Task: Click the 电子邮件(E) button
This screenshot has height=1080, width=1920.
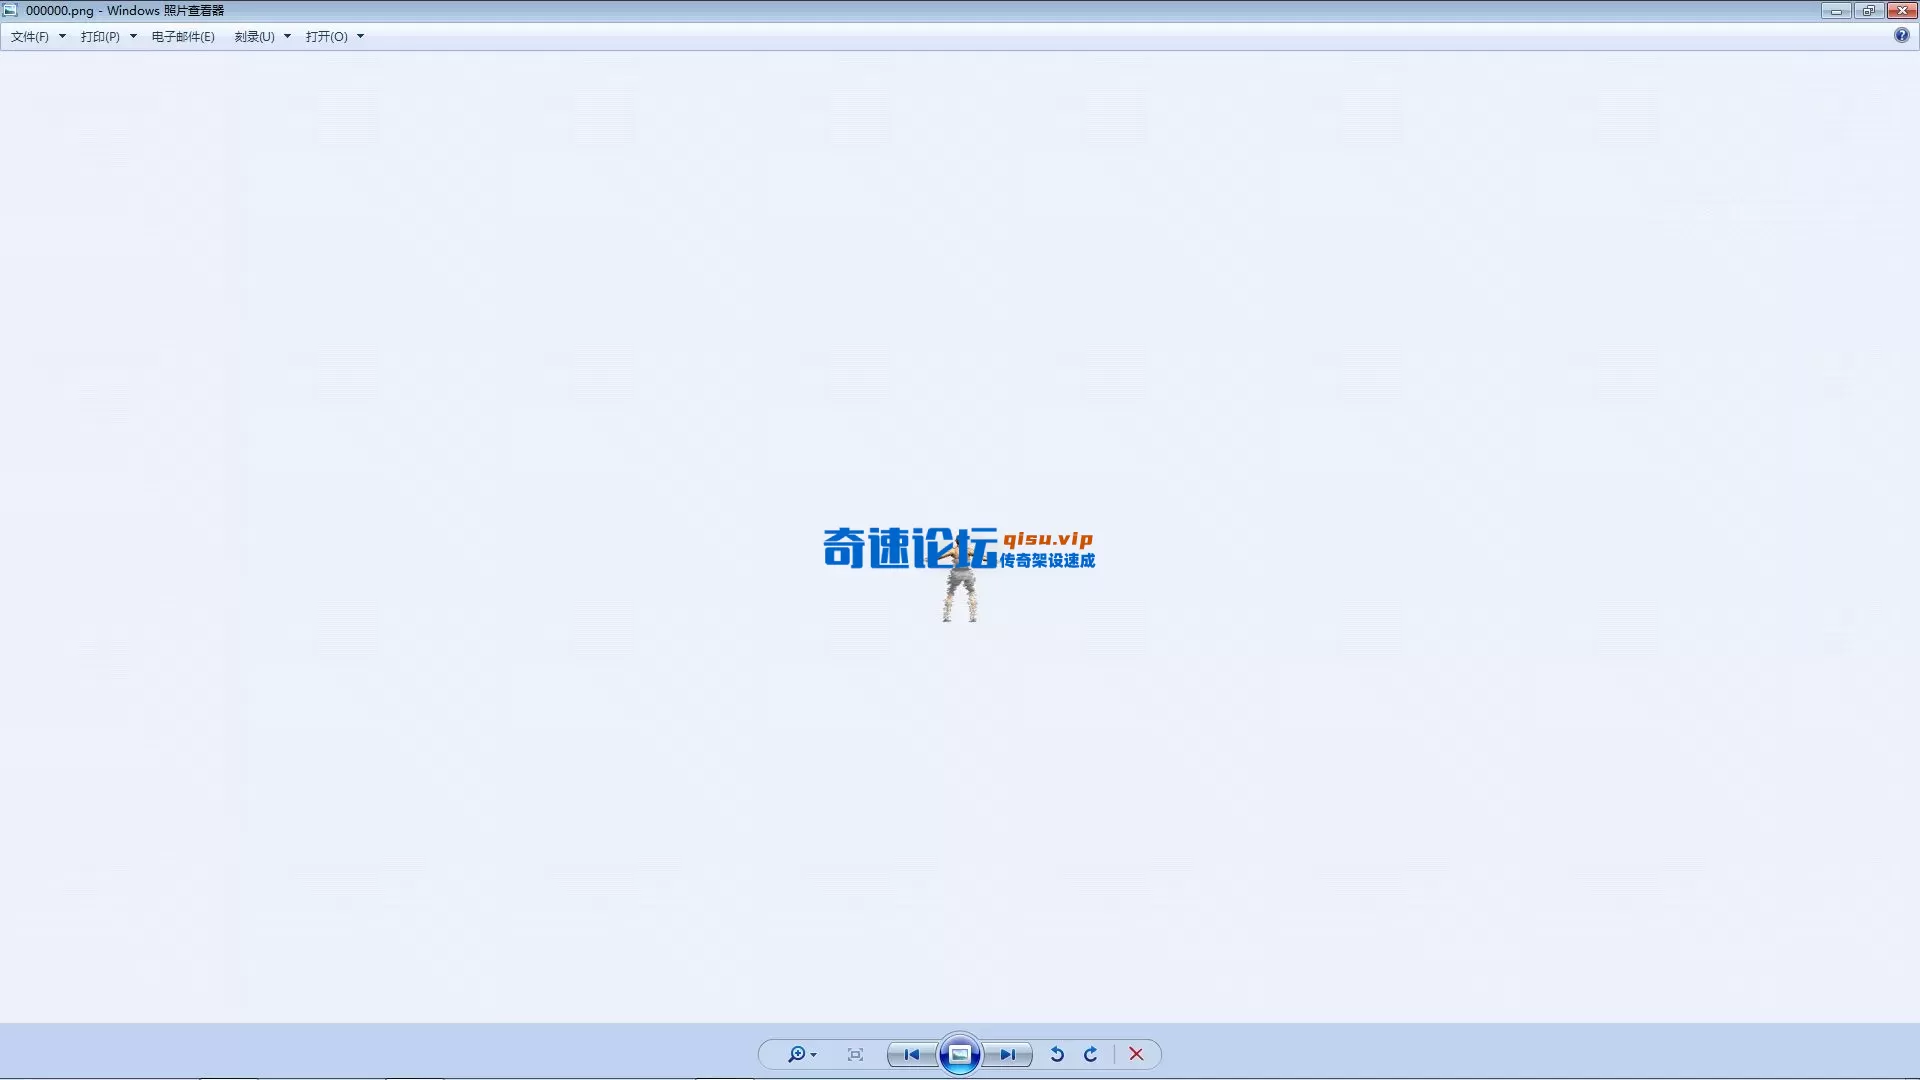Action: coord(183,36)
